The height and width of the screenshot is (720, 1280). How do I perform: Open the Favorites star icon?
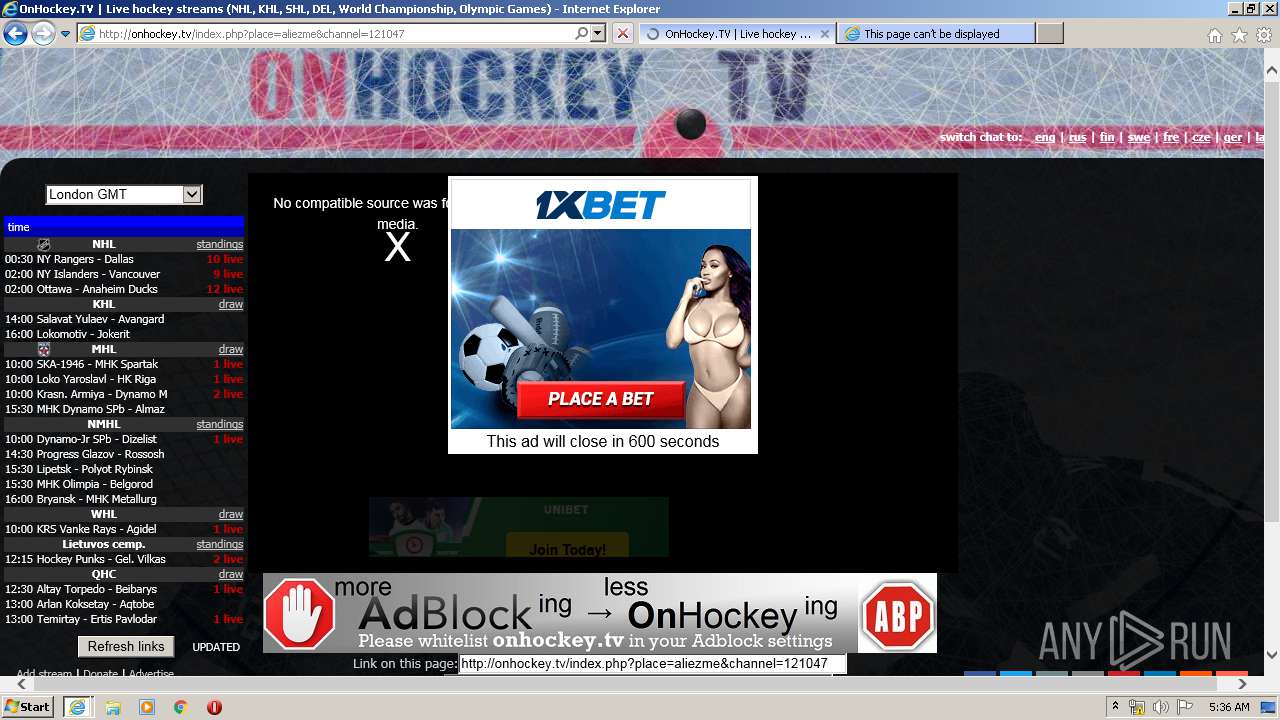click(x=1239, y=35)
